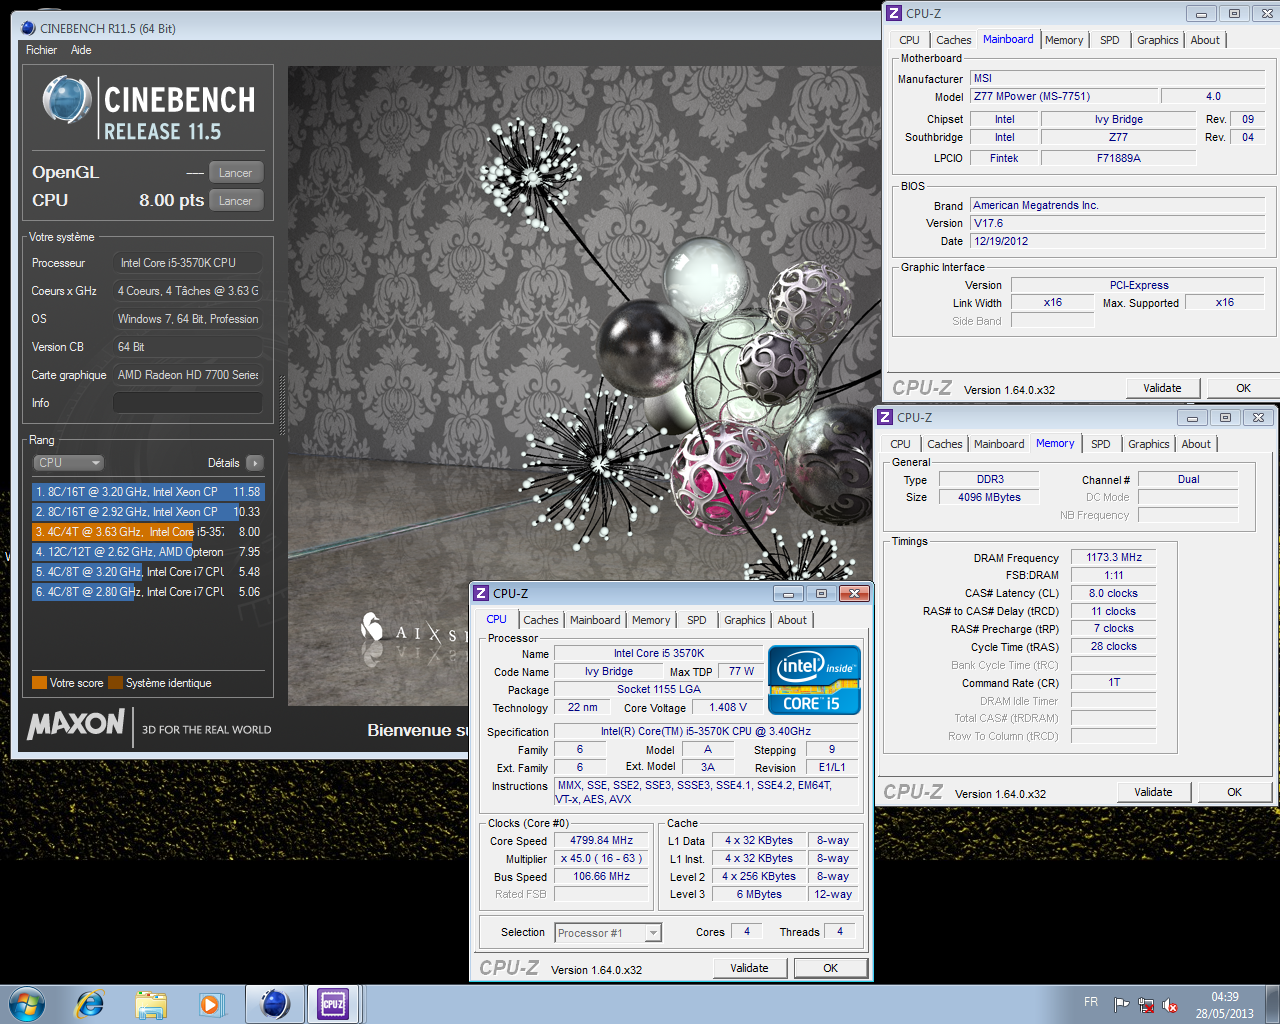
Task: Switch to Cinebench taskbar button
Action: [x=274, y=1004]
